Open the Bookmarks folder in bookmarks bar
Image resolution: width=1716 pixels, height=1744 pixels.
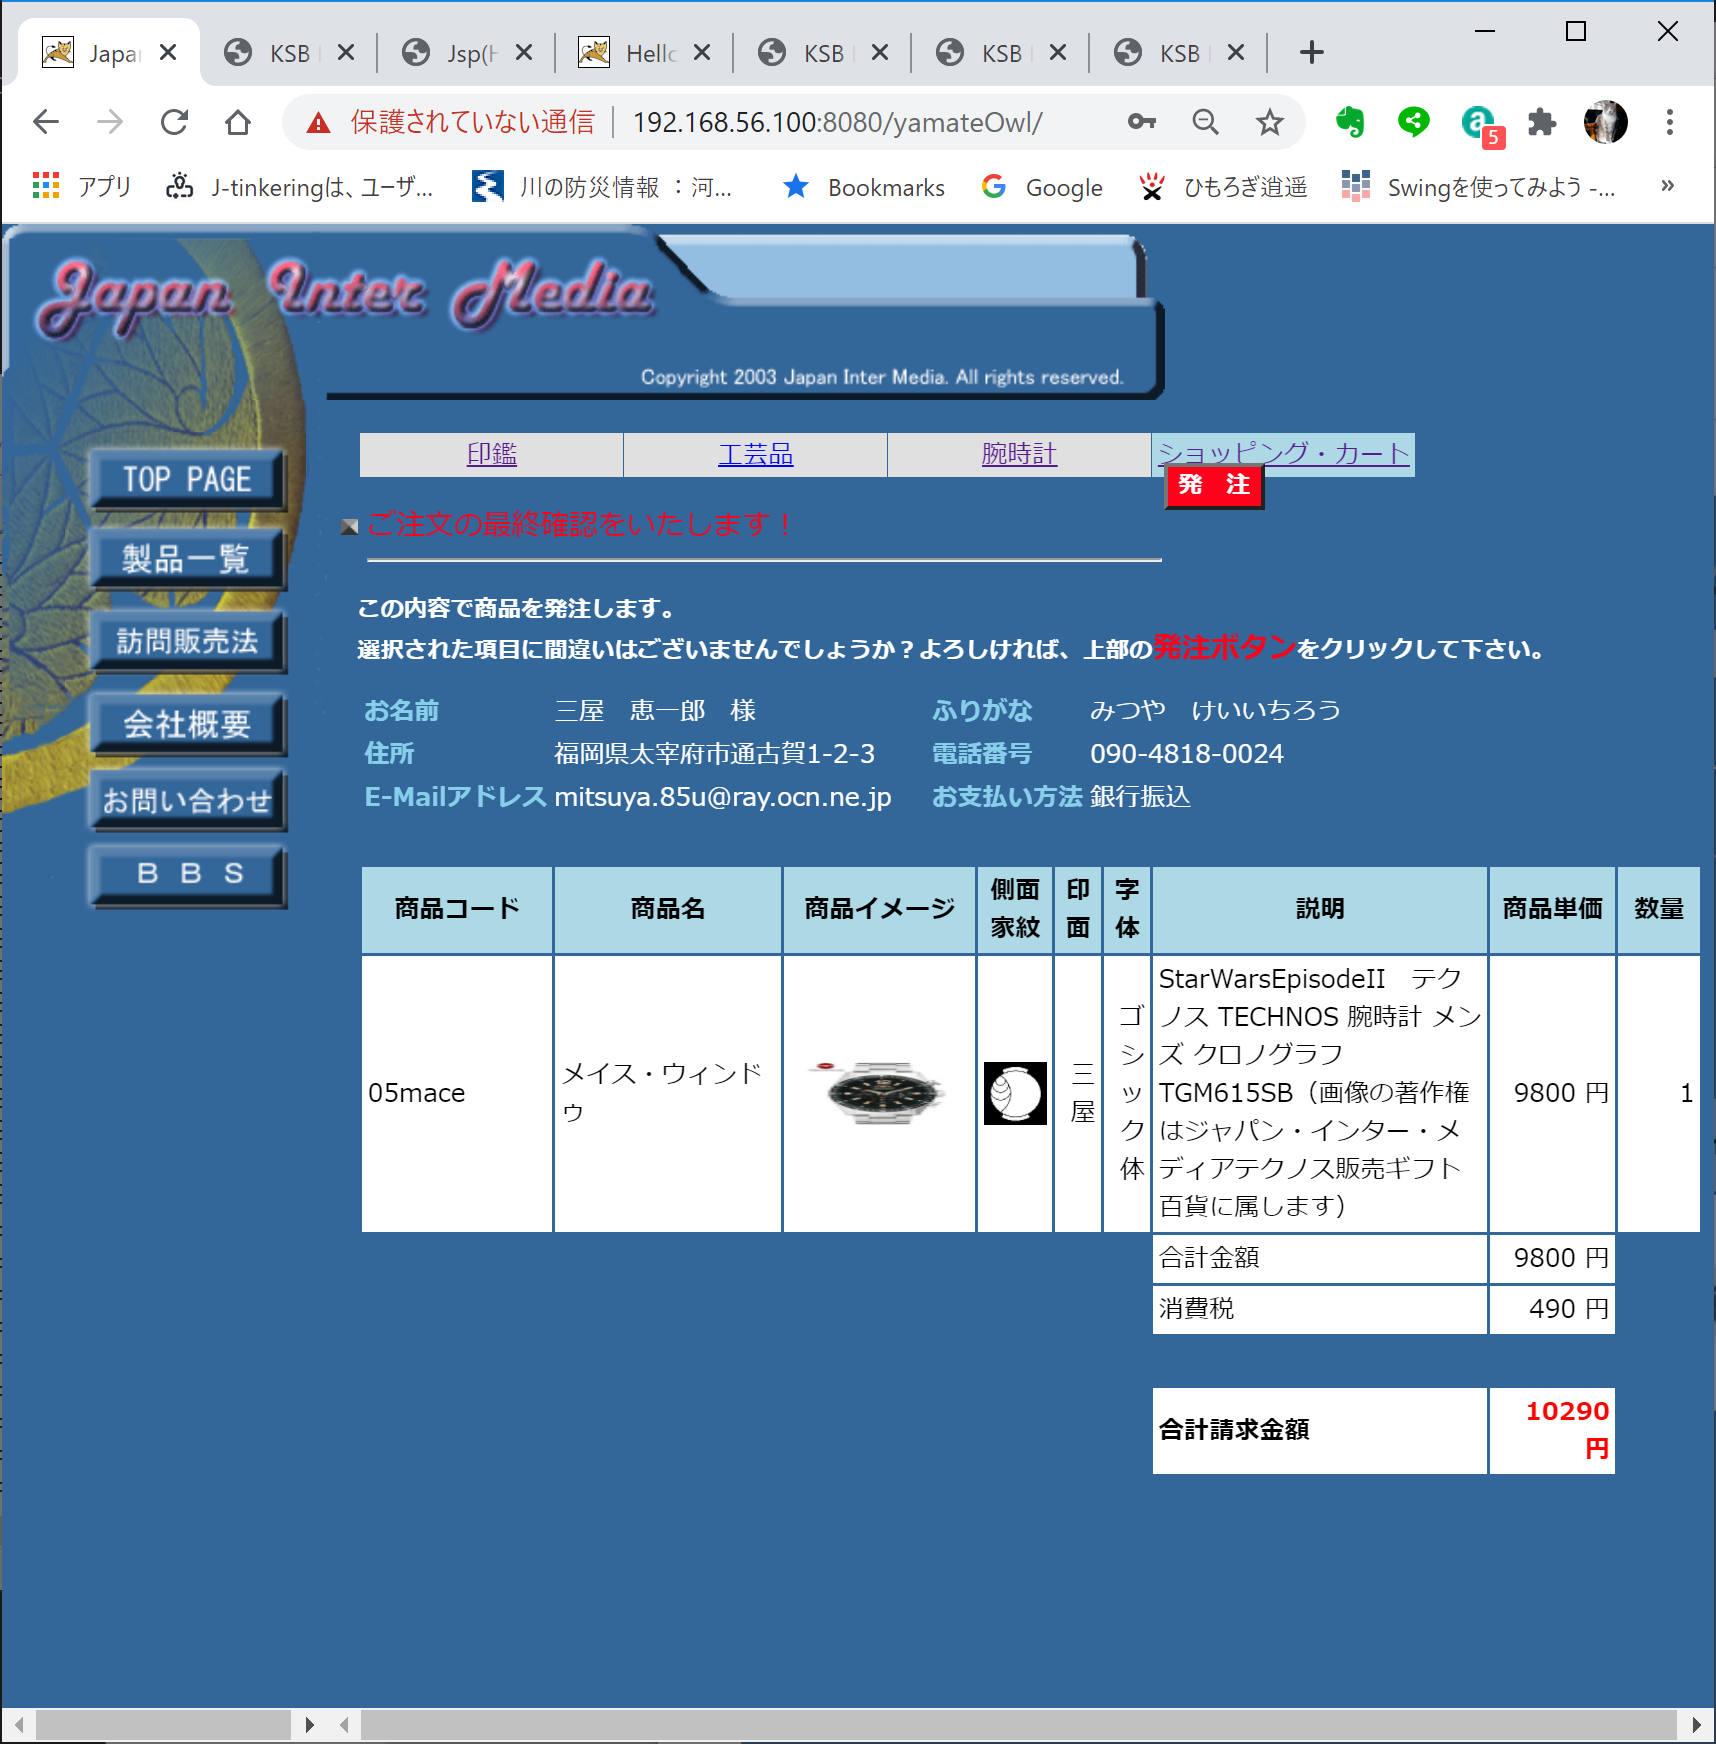click(x=864, y=187)
